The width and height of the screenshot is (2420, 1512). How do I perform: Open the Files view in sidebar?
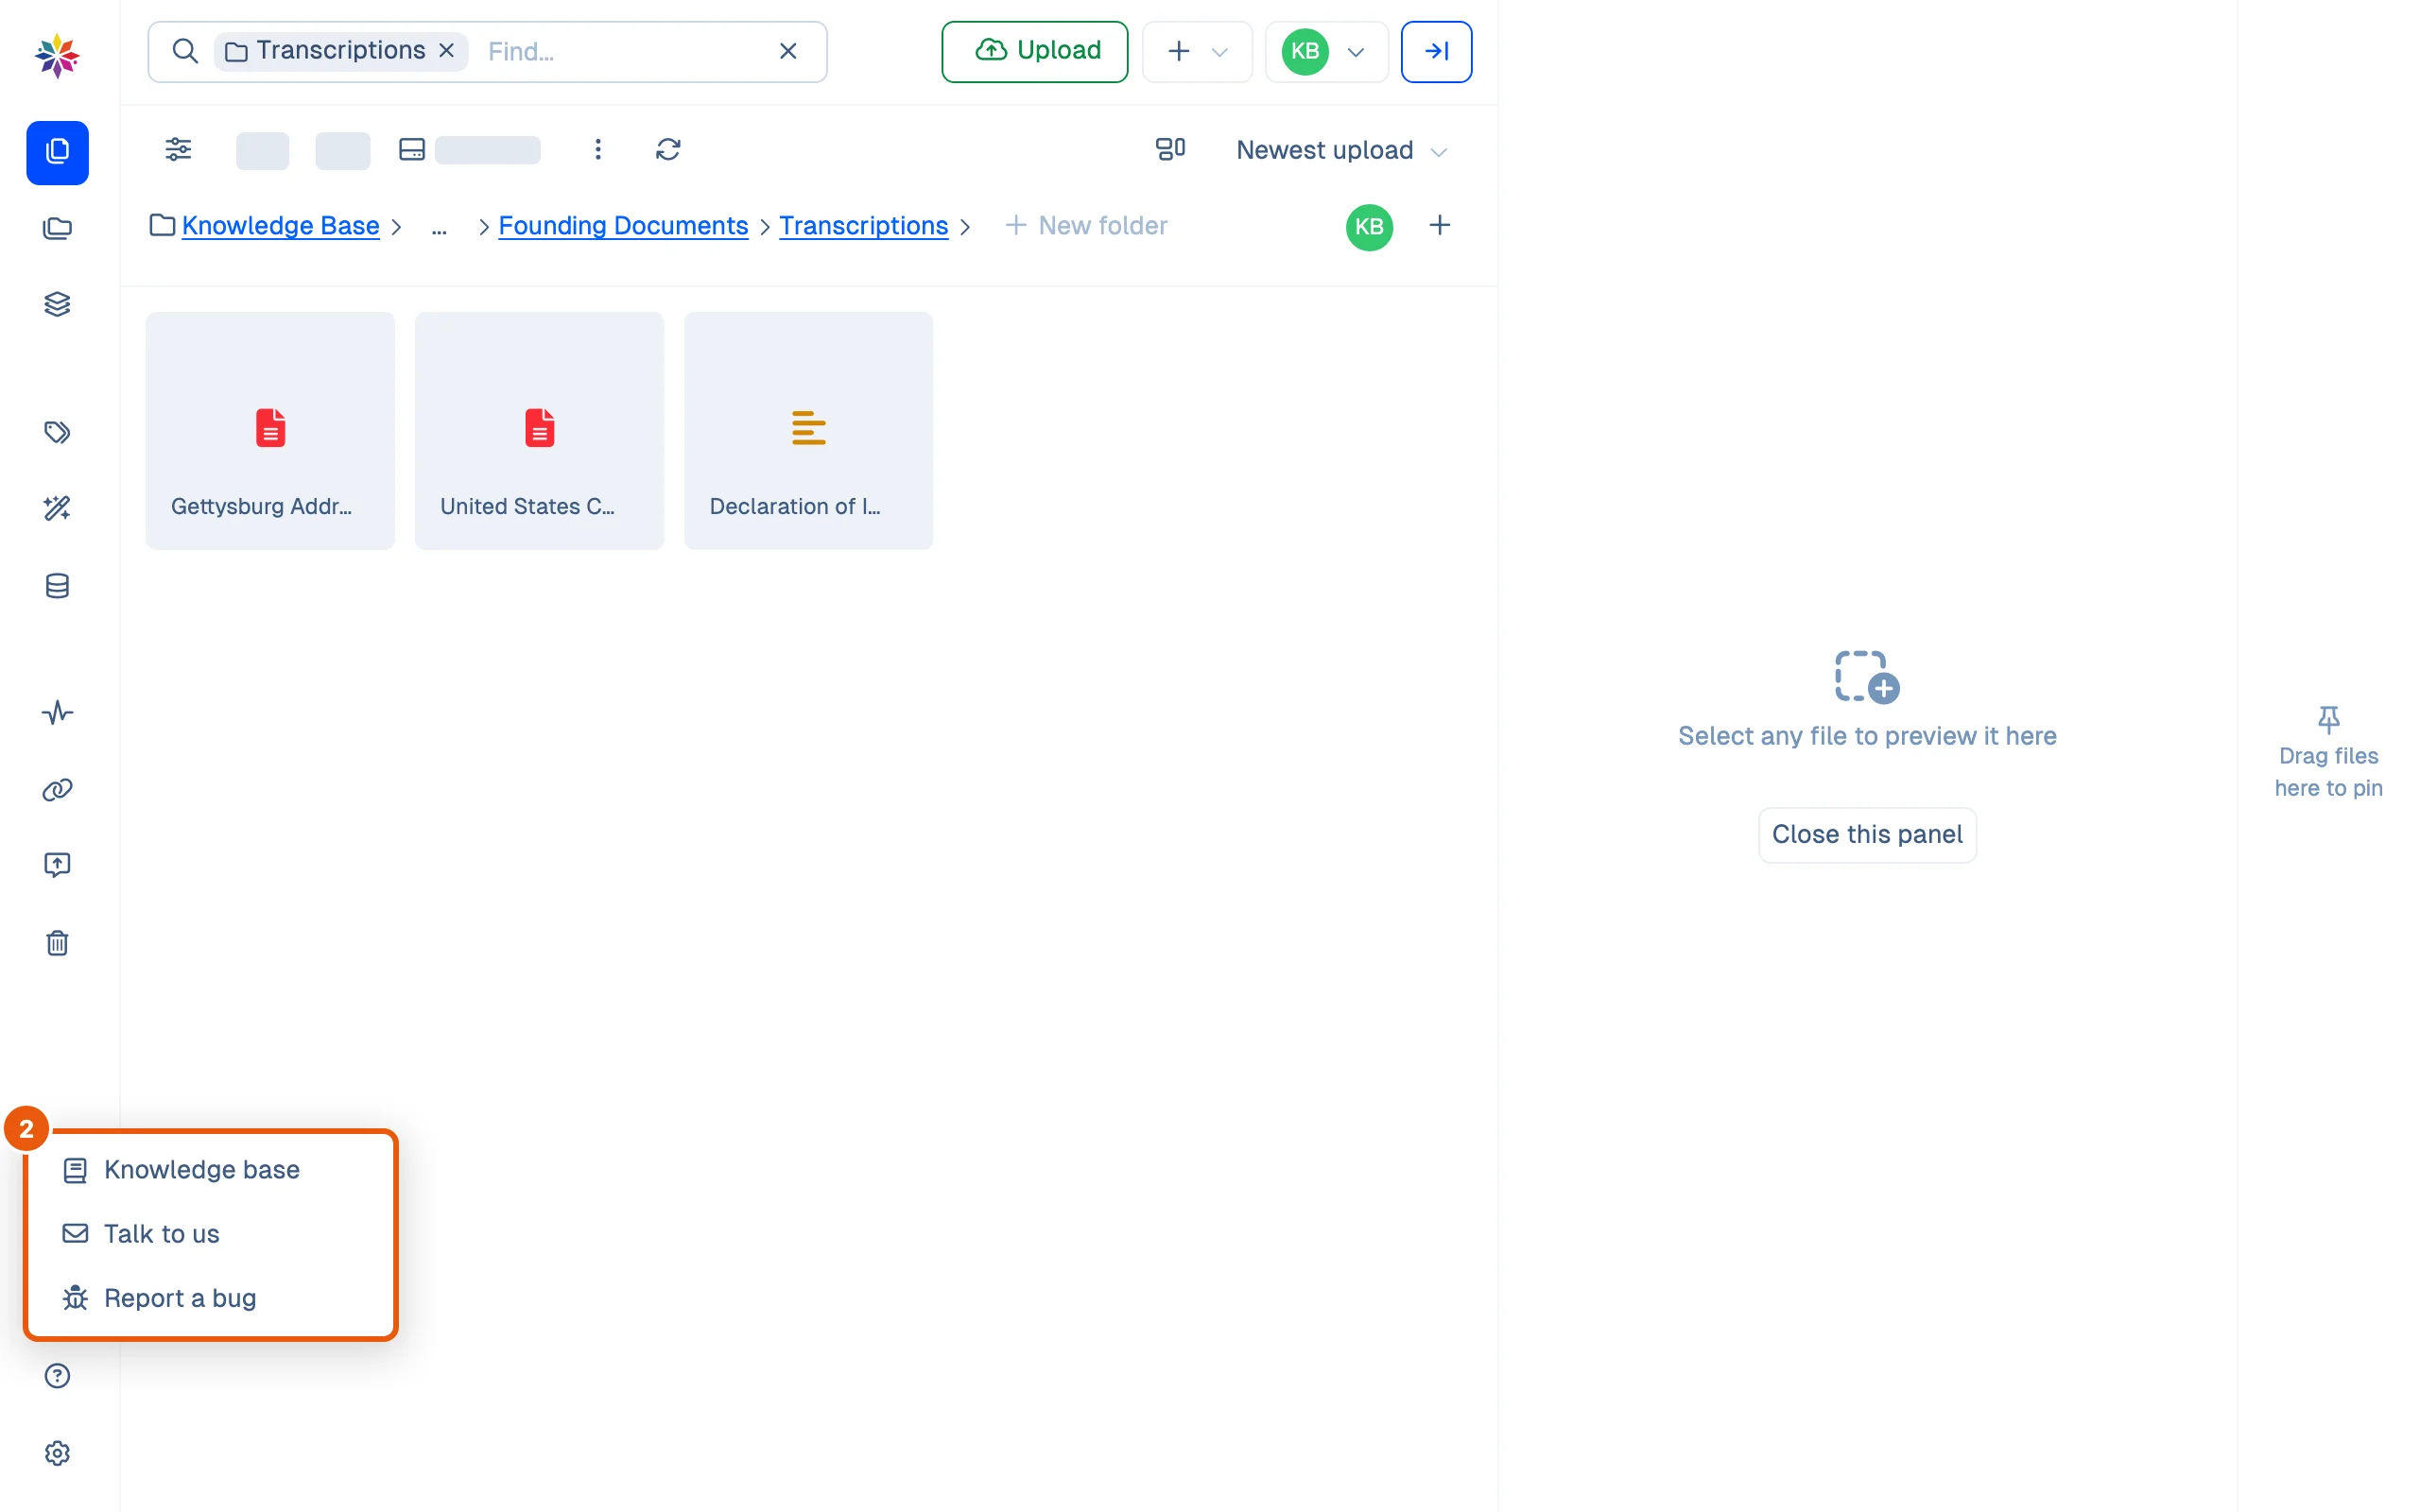point(57,152)
